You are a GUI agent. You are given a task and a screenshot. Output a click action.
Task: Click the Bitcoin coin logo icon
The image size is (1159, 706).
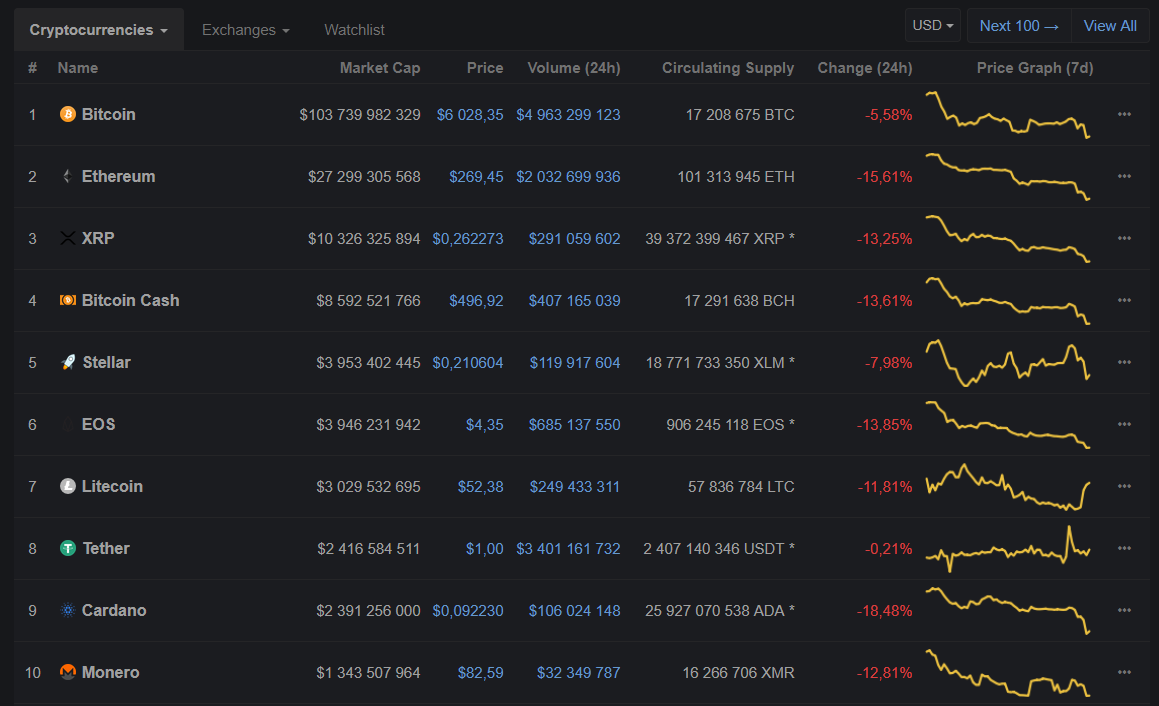(x=68, y=115)
